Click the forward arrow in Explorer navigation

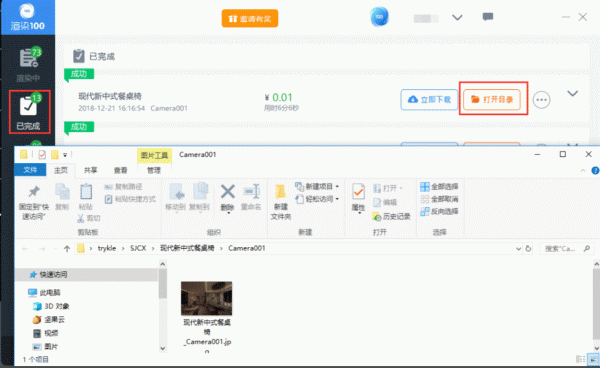42,249
